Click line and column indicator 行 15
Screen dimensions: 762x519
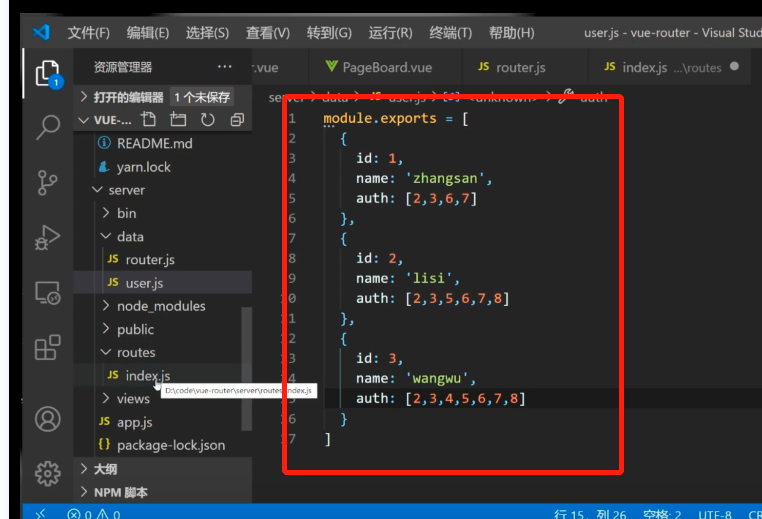coord(590,514)
